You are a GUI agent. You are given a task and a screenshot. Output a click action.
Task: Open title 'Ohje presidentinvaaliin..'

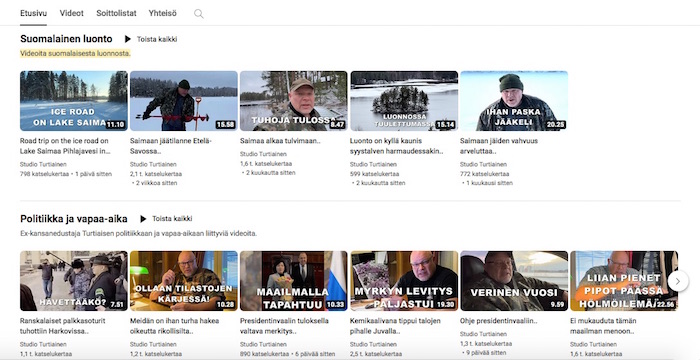[x=499, y=321]
